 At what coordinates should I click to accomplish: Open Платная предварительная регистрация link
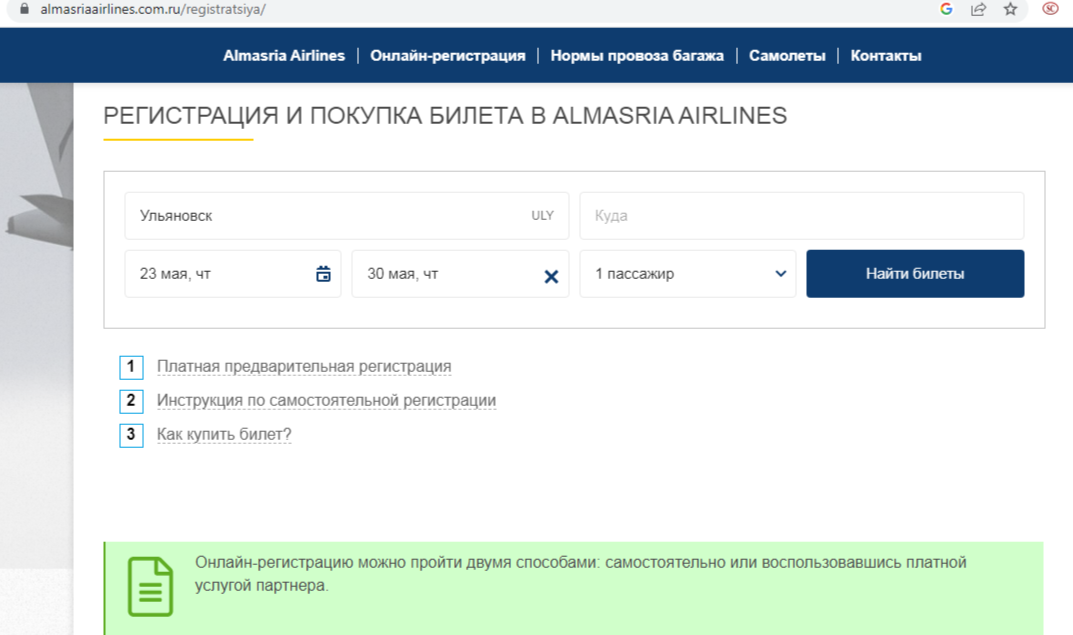pyautogui.click(x=304, y=367)
